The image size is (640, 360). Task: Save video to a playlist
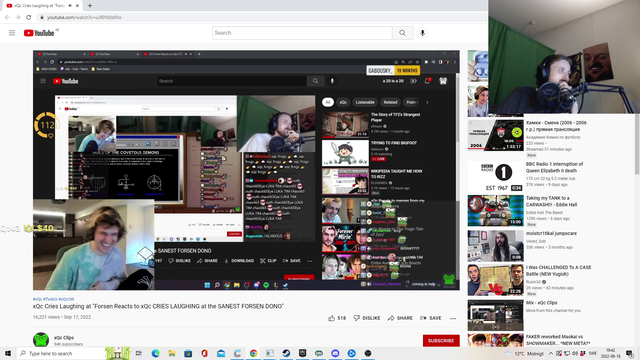point(430,318)
